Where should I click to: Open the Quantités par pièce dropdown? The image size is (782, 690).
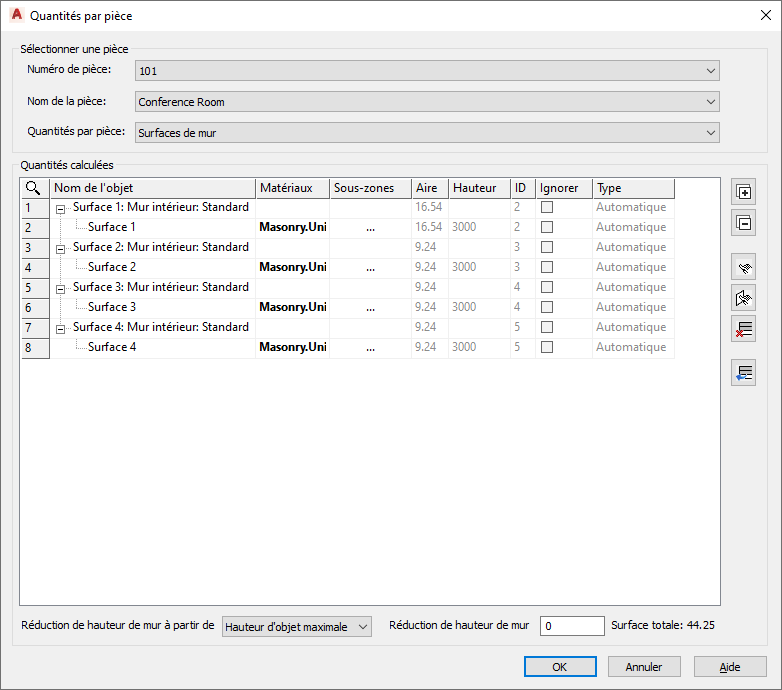tap(427, 133)
